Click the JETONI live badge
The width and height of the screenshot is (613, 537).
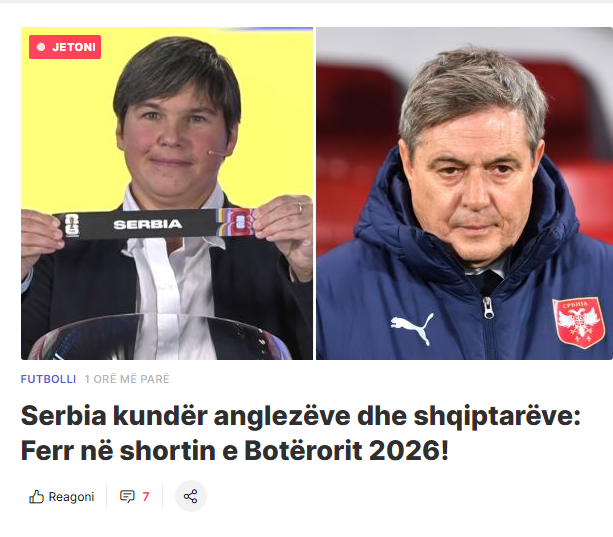(x=65, y=47)
